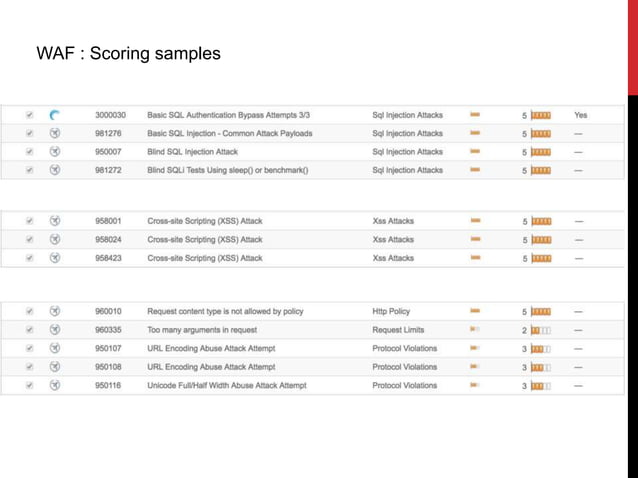Click the blue icon beside rule 3000030
Viewport: 638px width, 478px height.
(x=56, y=115)
